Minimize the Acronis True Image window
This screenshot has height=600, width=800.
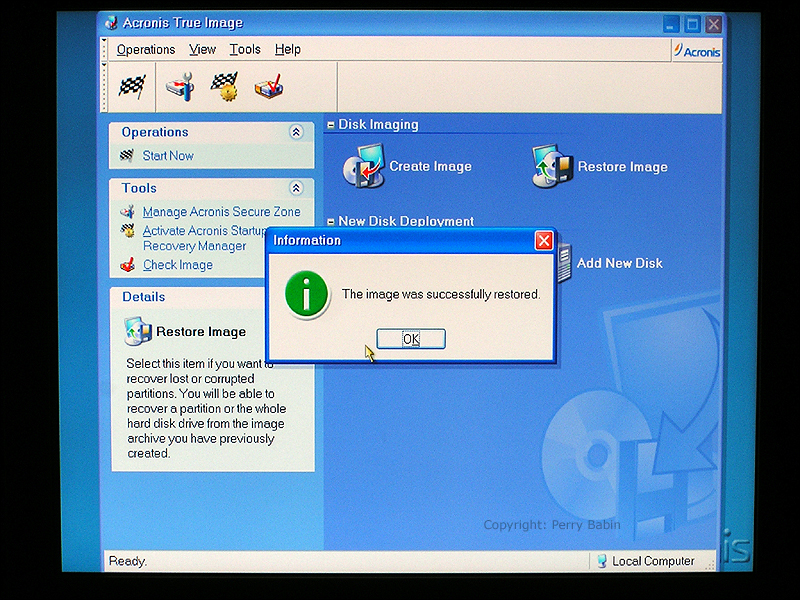(x=671, y=24)
